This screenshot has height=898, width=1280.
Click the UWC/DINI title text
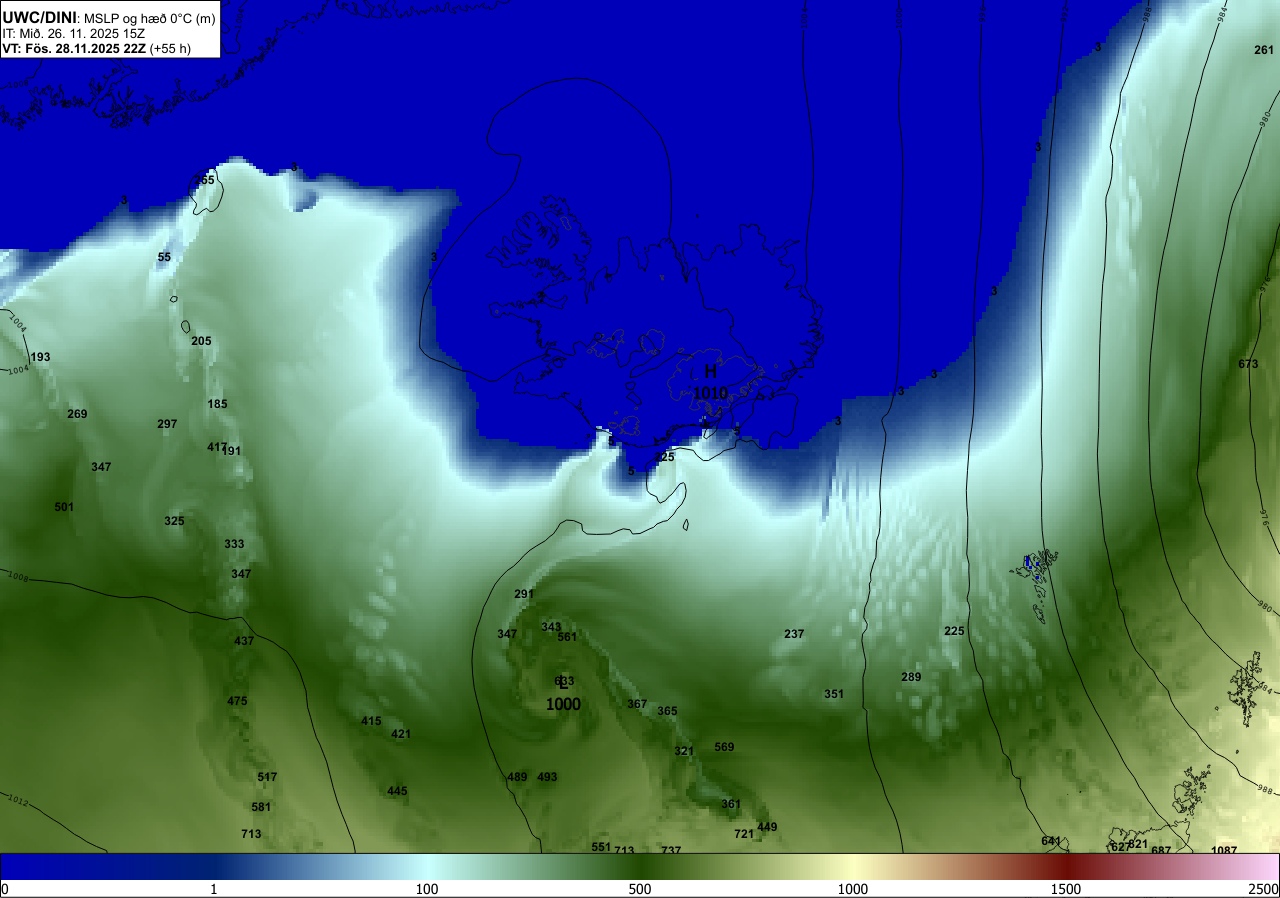coord(39,17)
